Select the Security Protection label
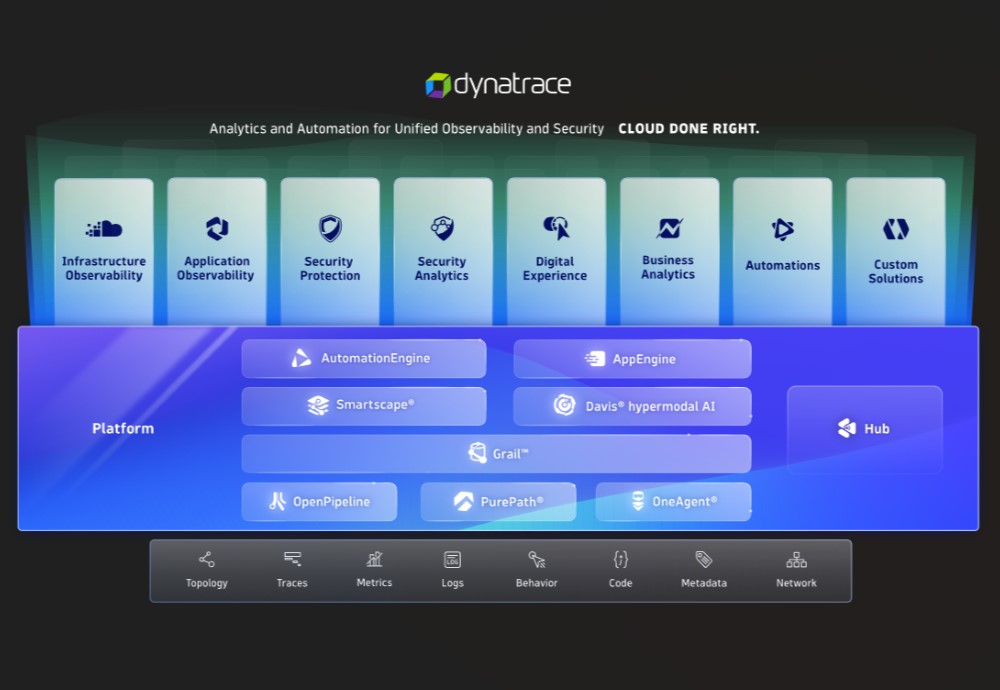Viewport: 1000px width, 690px height. click(330, 268)
